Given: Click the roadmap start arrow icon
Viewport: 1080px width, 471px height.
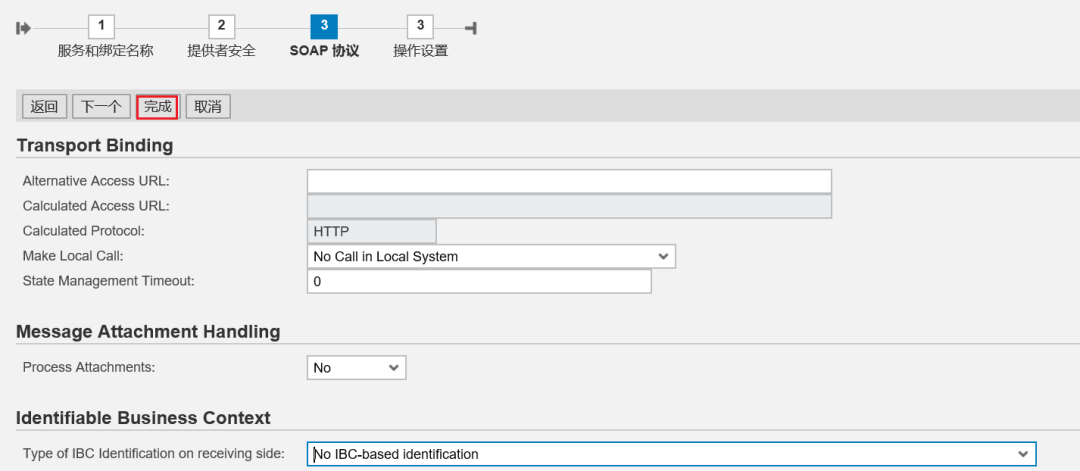Looking at the screenshot, I should [x=23, y=28].
